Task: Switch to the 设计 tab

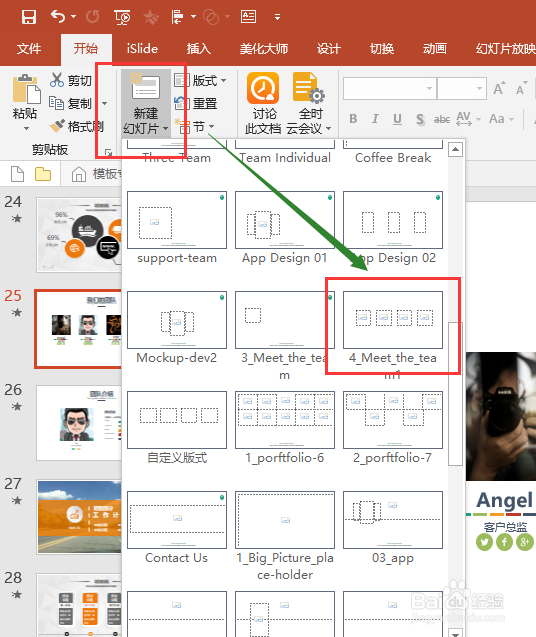Action: point(329,49)
